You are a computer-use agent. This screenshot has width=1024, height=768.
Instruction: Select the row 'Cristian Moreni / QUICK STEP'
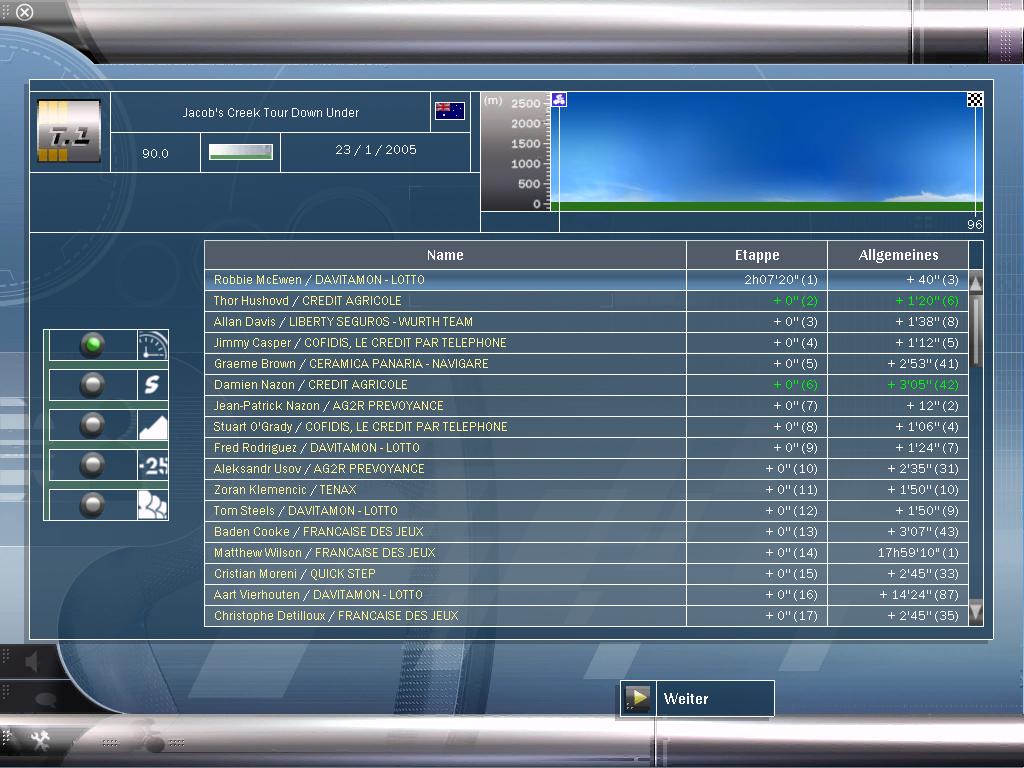pos(586,573)
